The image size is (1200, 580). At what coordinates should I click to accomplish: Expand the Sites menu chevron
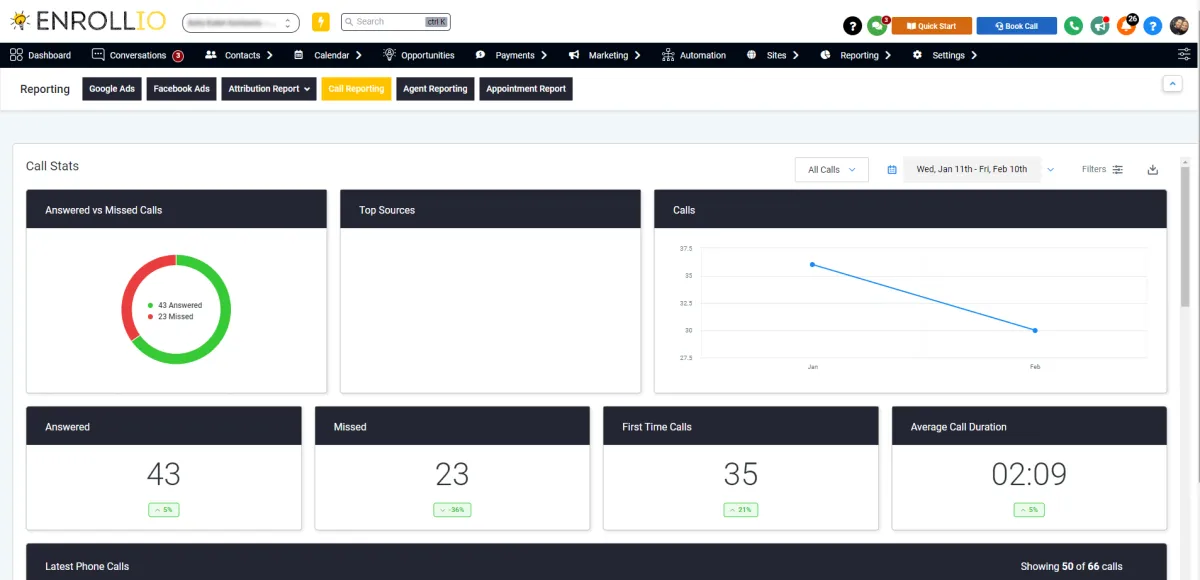(796, 55)
